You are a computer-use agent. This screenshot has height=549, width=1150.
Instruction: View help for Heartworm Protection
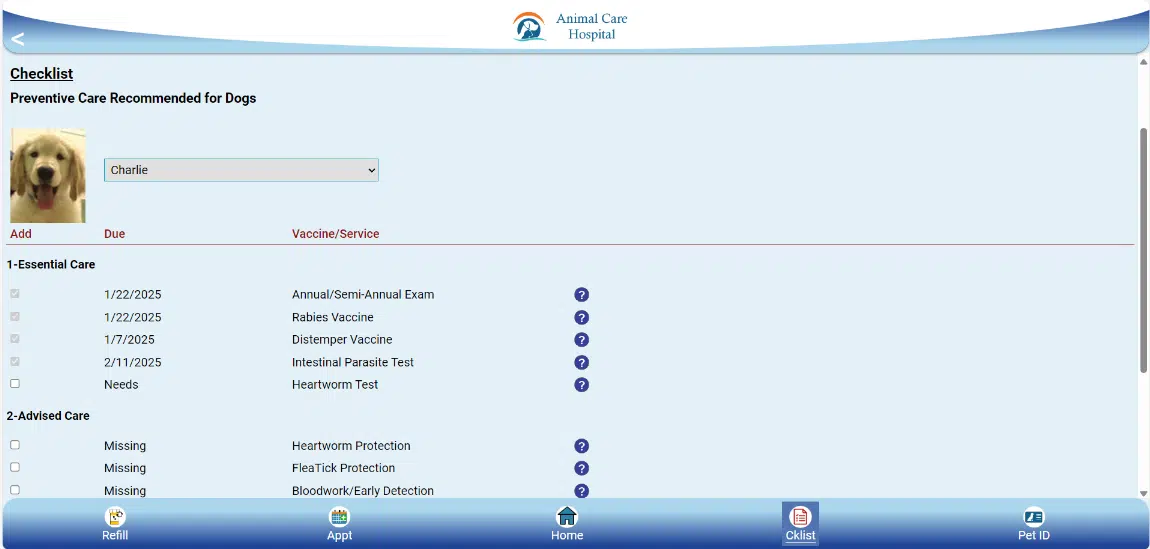[x=581, y=446]
